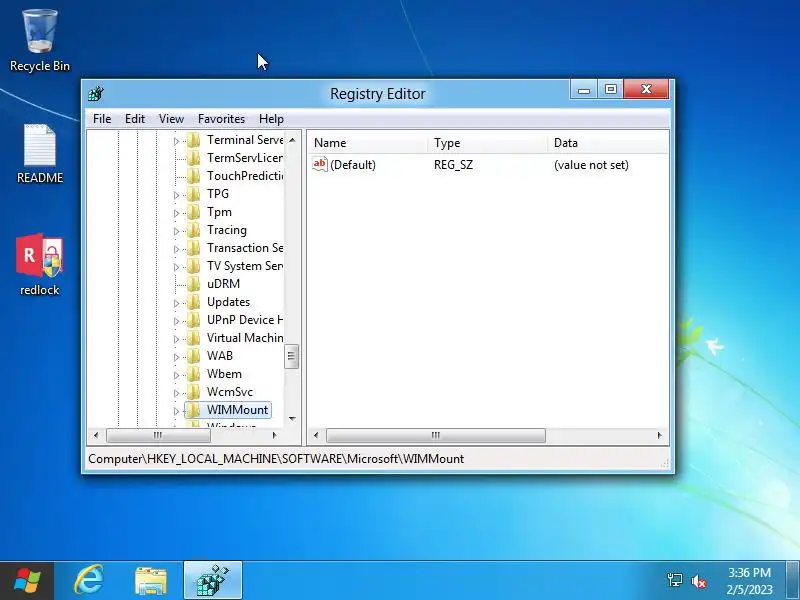Expand the Tracing key
The image size is (800, 600).
point(177,232)
